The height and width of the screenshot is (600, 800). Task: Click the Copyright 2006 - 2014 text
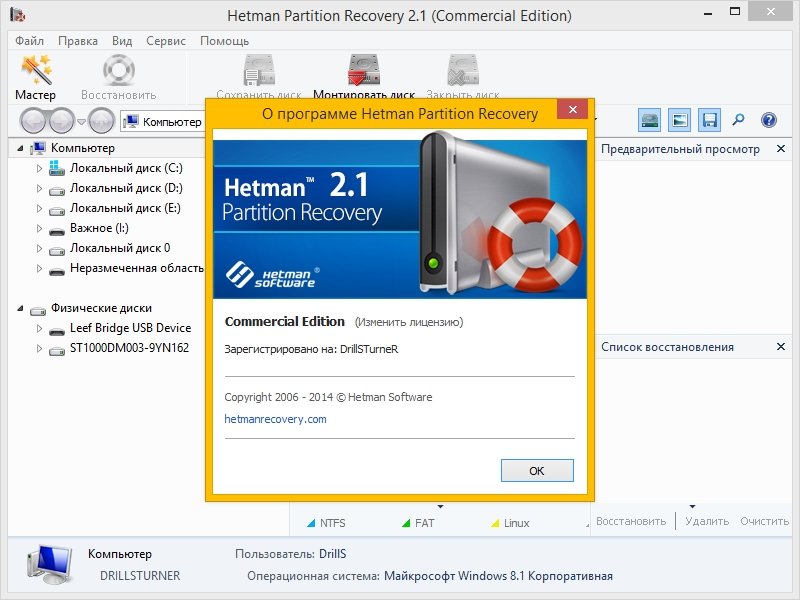tap(328, 397)
